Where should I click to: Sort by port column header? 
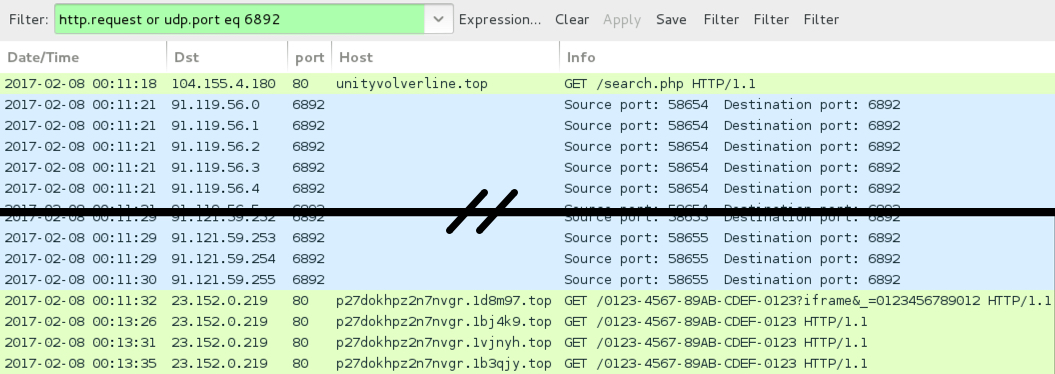coord(310,57)
